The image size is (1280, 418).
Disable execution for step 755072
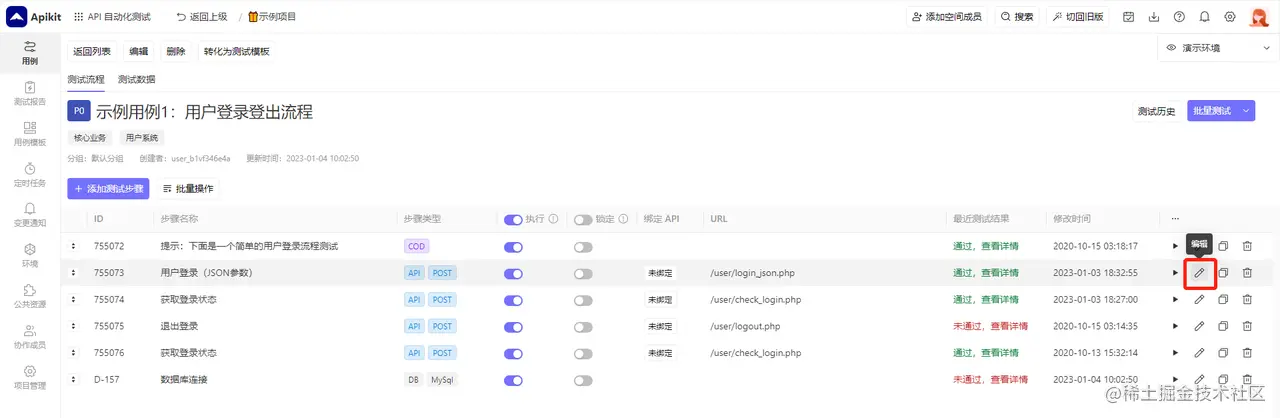[x=513, y=246]
